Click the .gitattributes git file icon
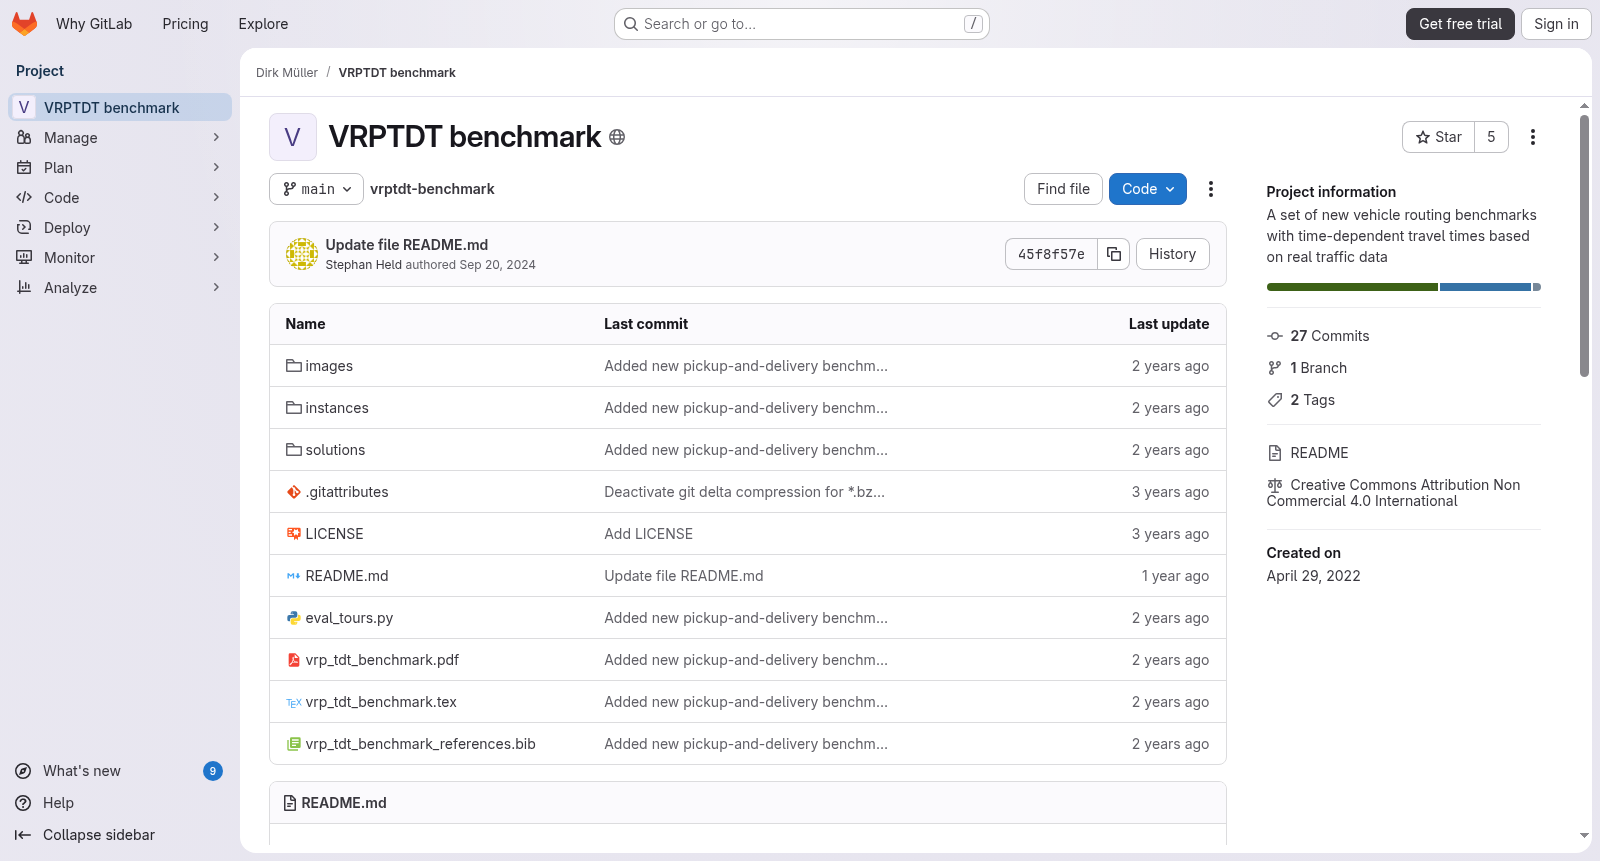This screenshot has height=861, width=1600. pos(294,492)
